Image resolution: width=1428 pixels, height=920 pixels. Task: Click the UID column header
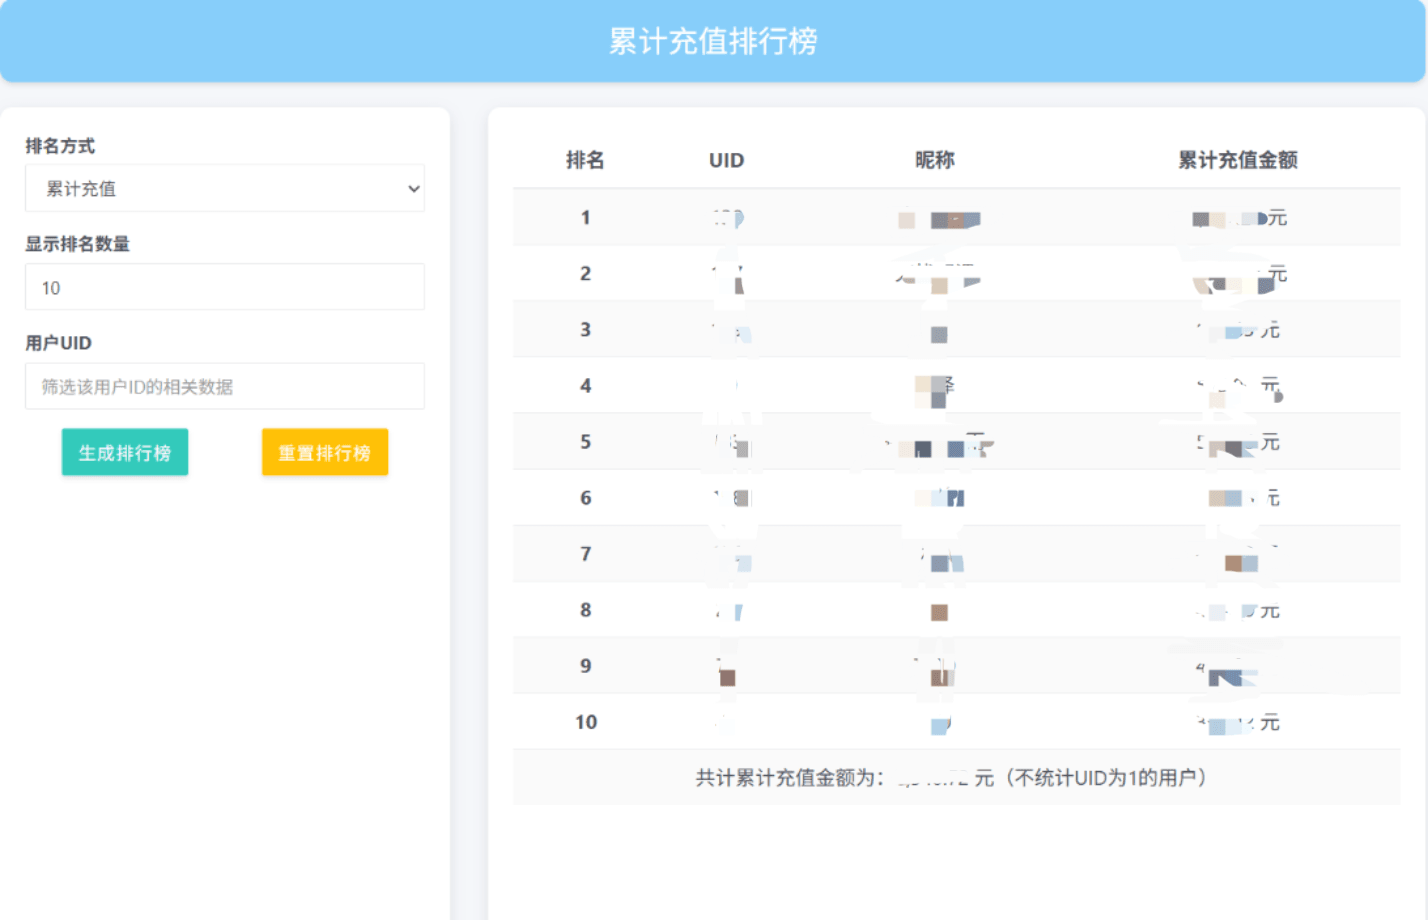pyautogui.click(x=726, y=160)
